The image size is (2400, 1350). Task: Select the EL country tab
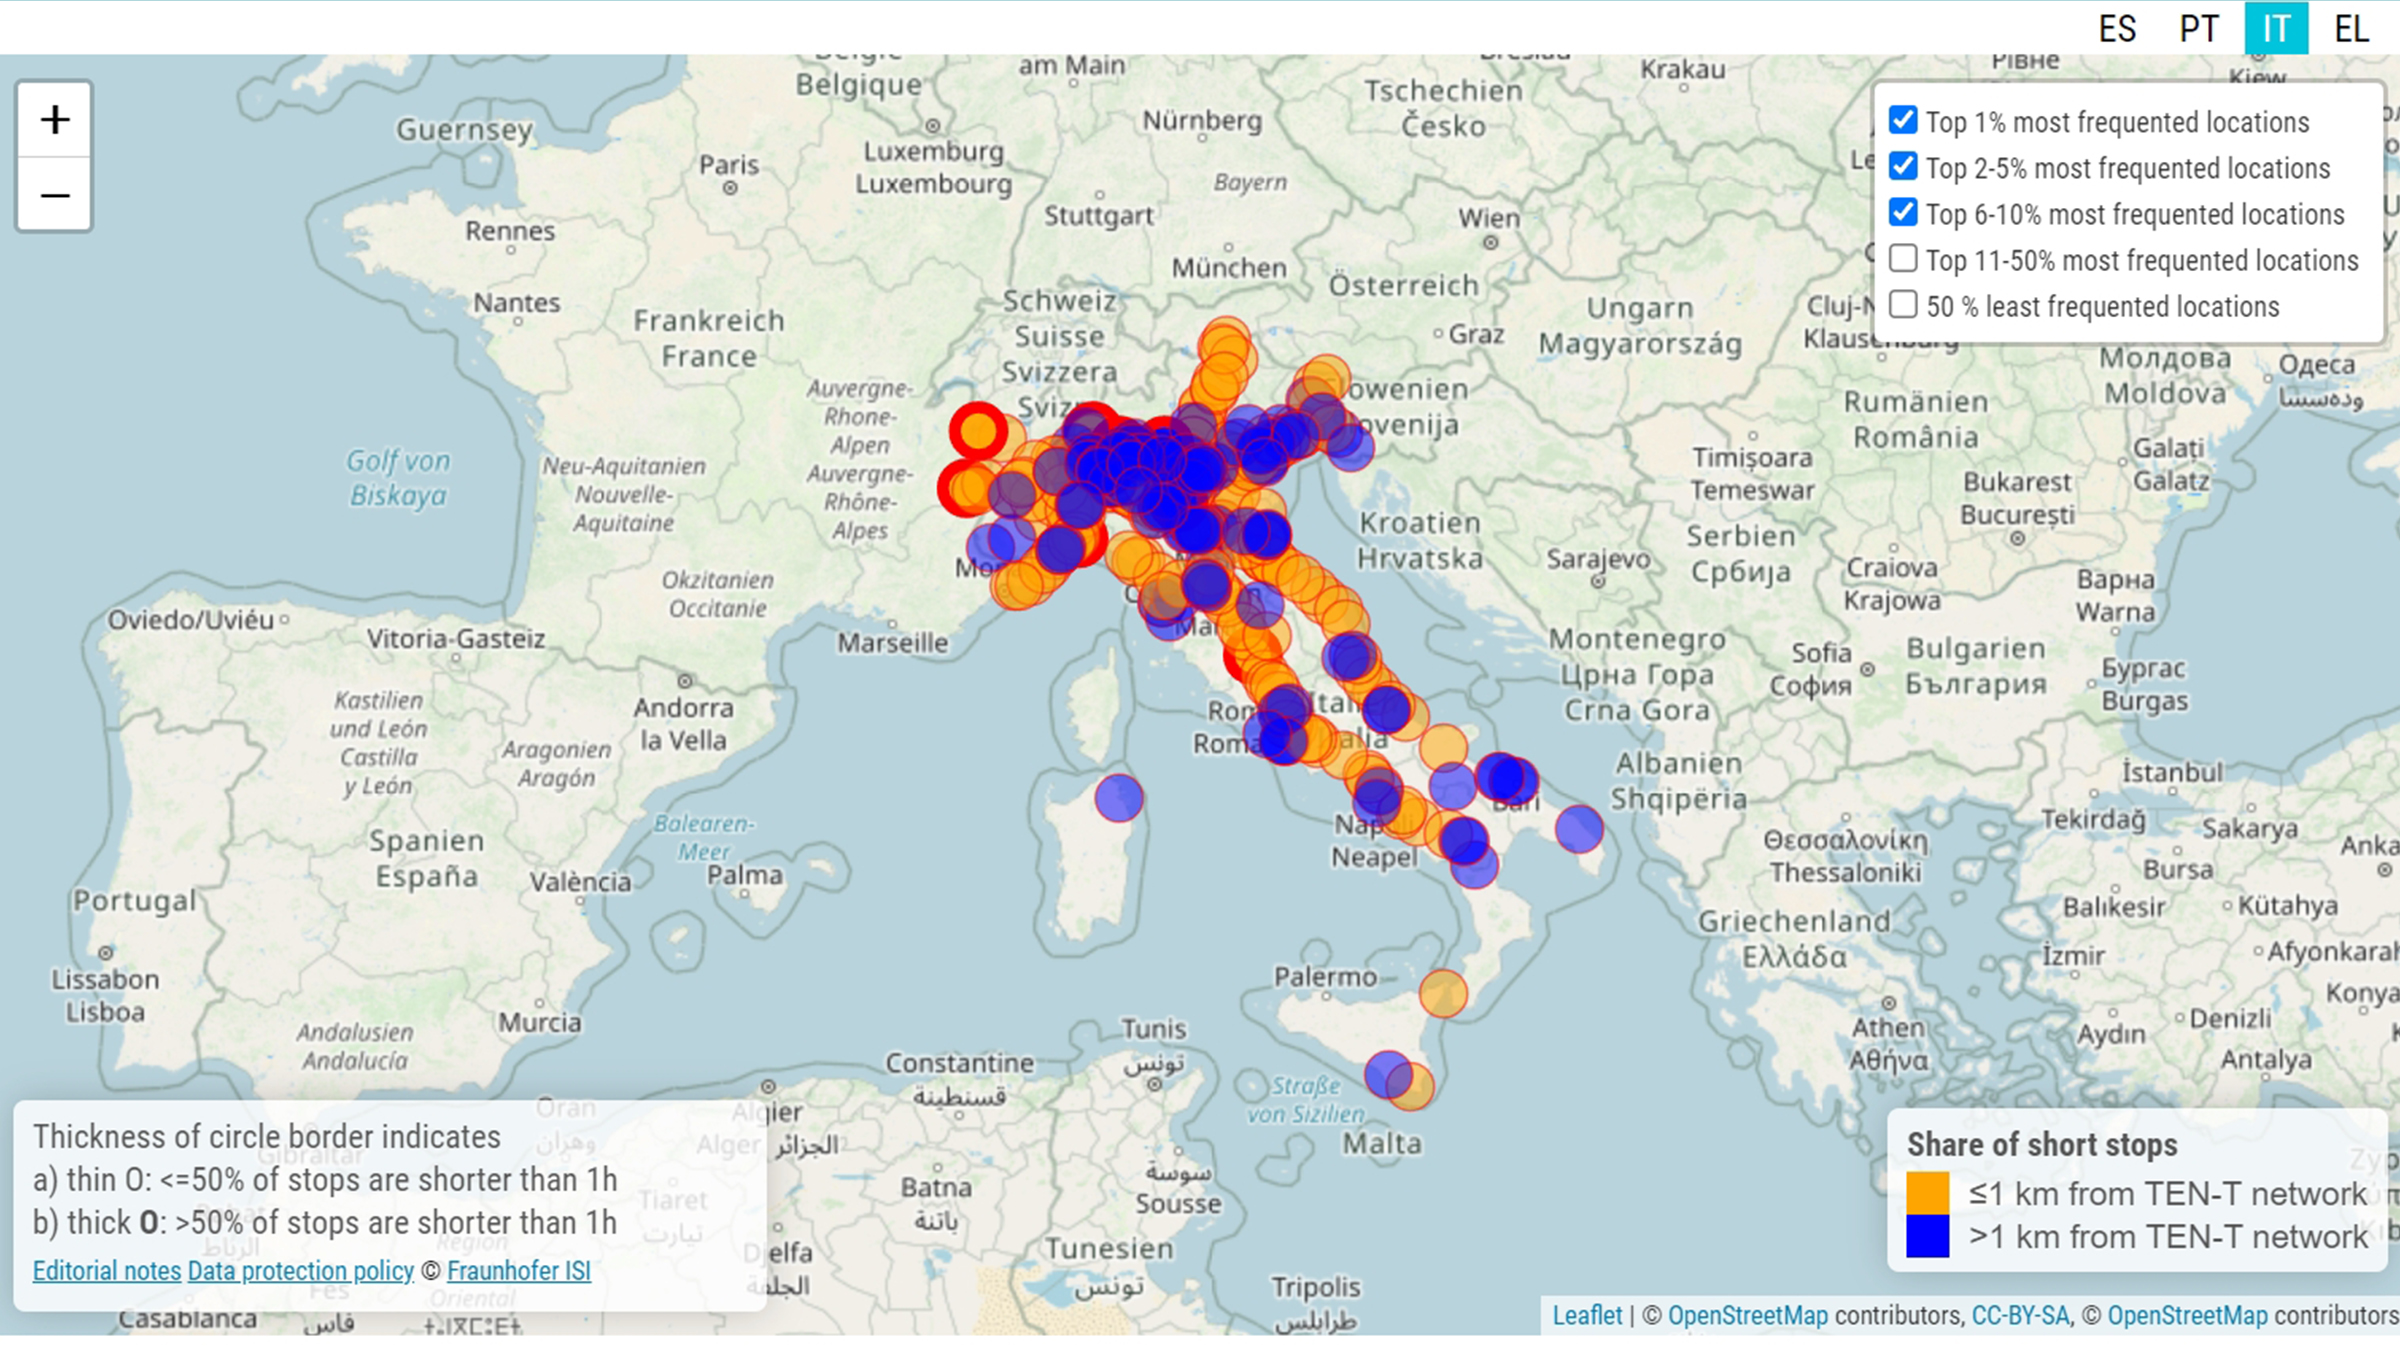click(x=2352, y=28)
